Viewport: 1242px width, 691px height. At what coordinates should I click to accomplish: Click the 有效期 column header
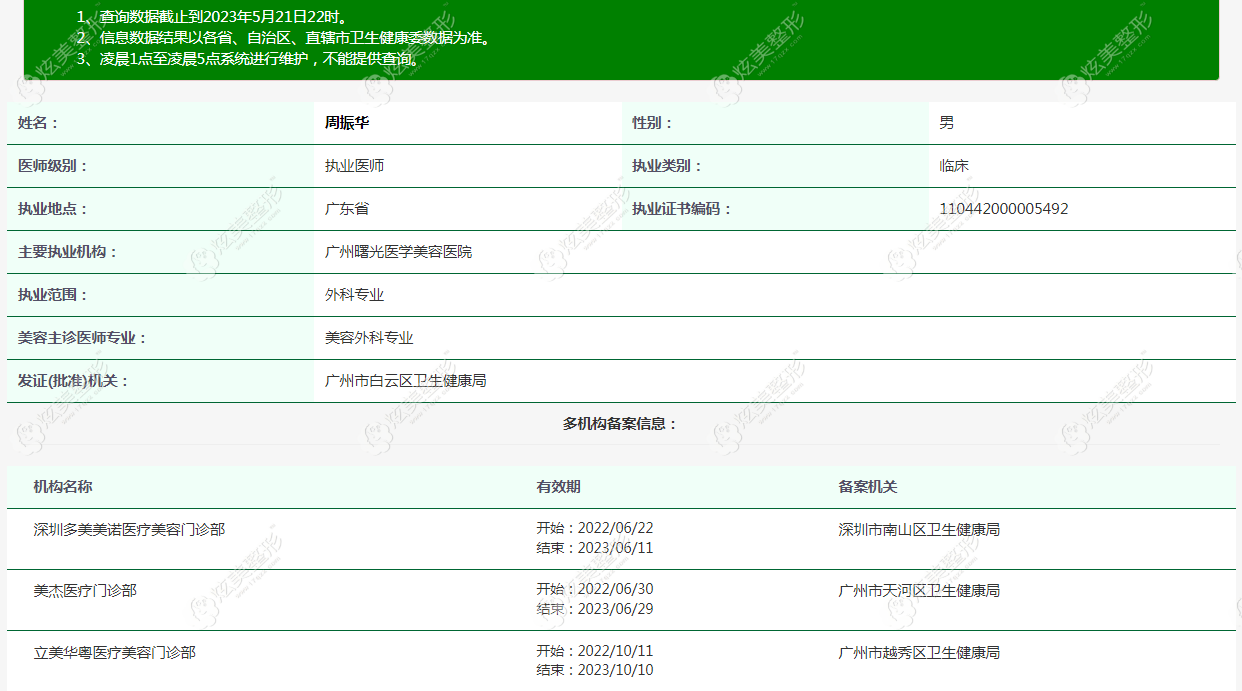coord(558,487)
